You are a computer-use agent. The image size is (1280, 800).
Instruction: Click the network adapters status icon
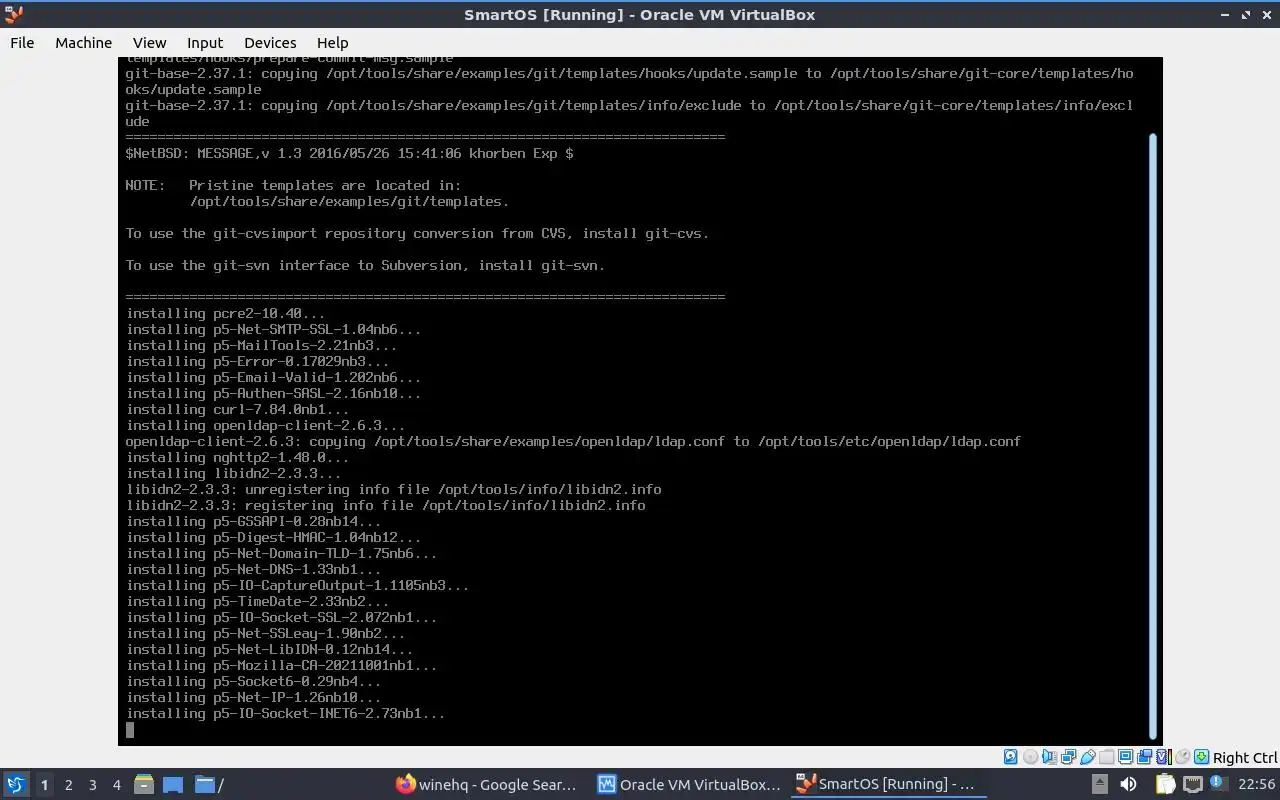click(1068, 757)
